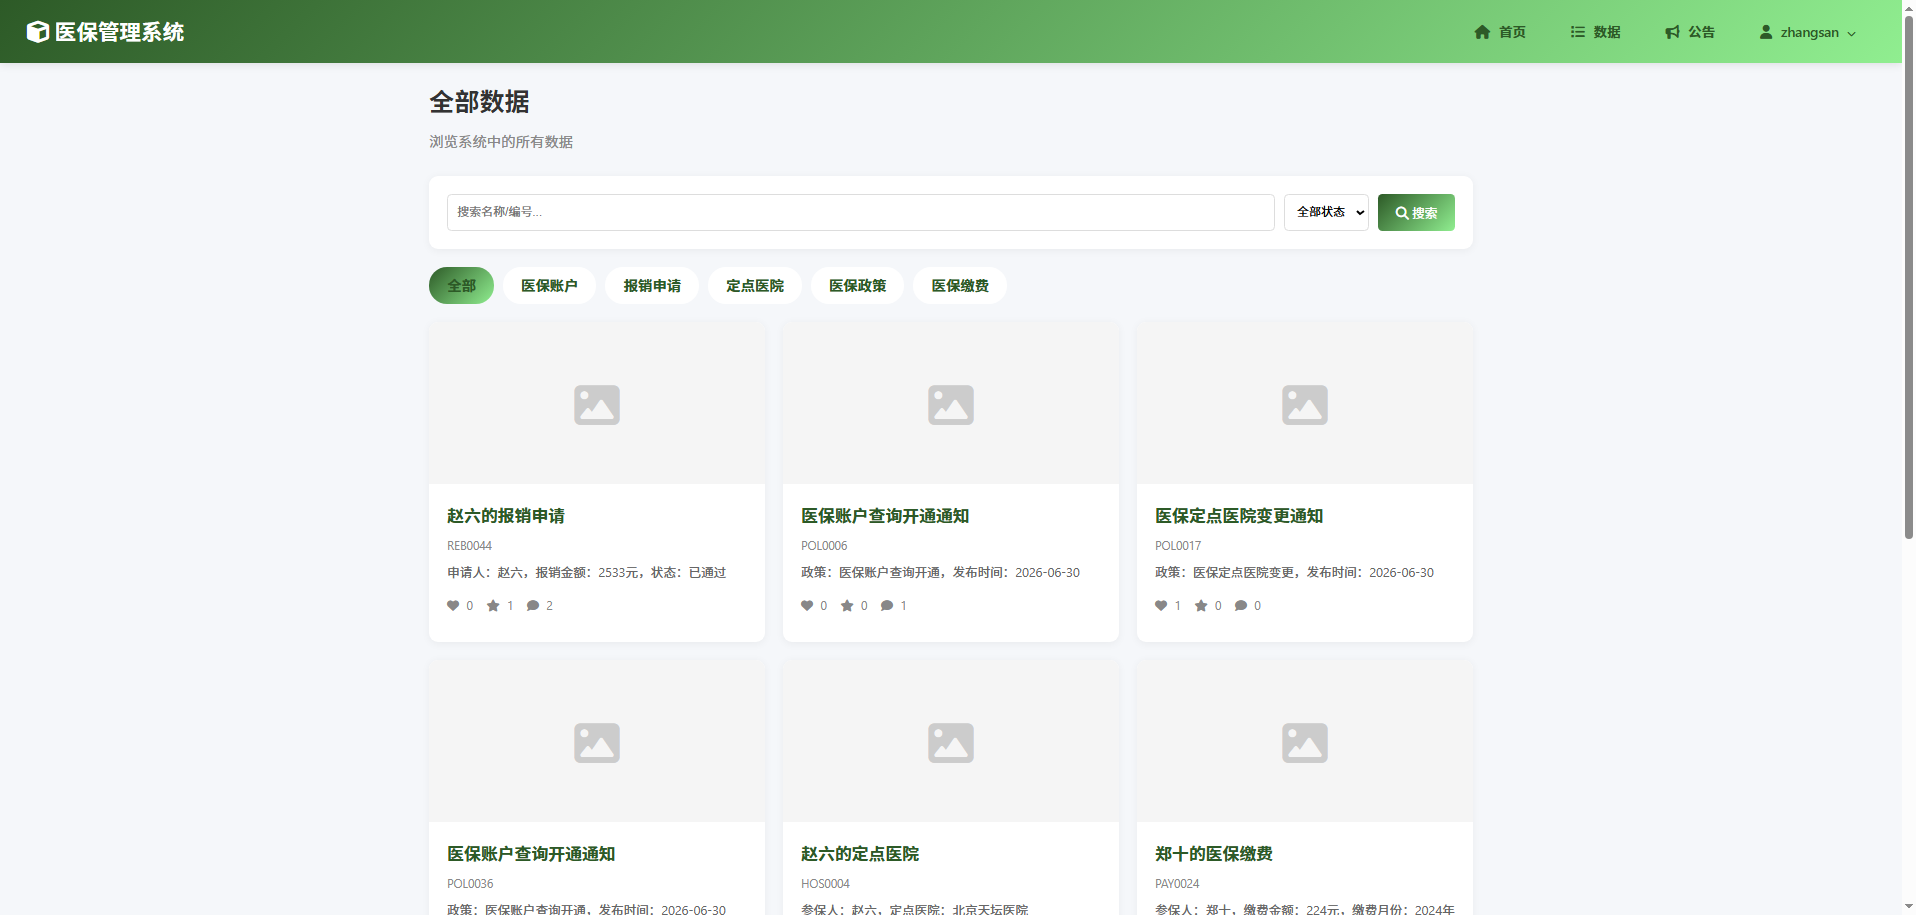Open the 医保定点医院变更通知 title link
The width and height of the screenshot is (1916, 915).
tap(1239, 516)
